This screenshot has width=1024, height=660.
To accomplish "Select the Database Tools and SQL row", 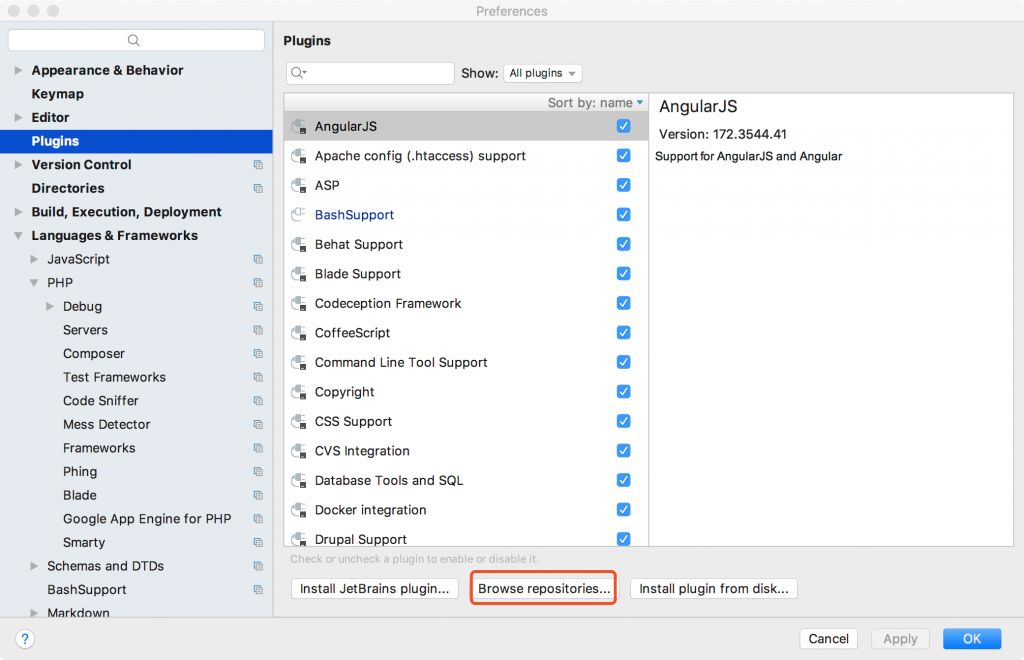I will point(466,480).
